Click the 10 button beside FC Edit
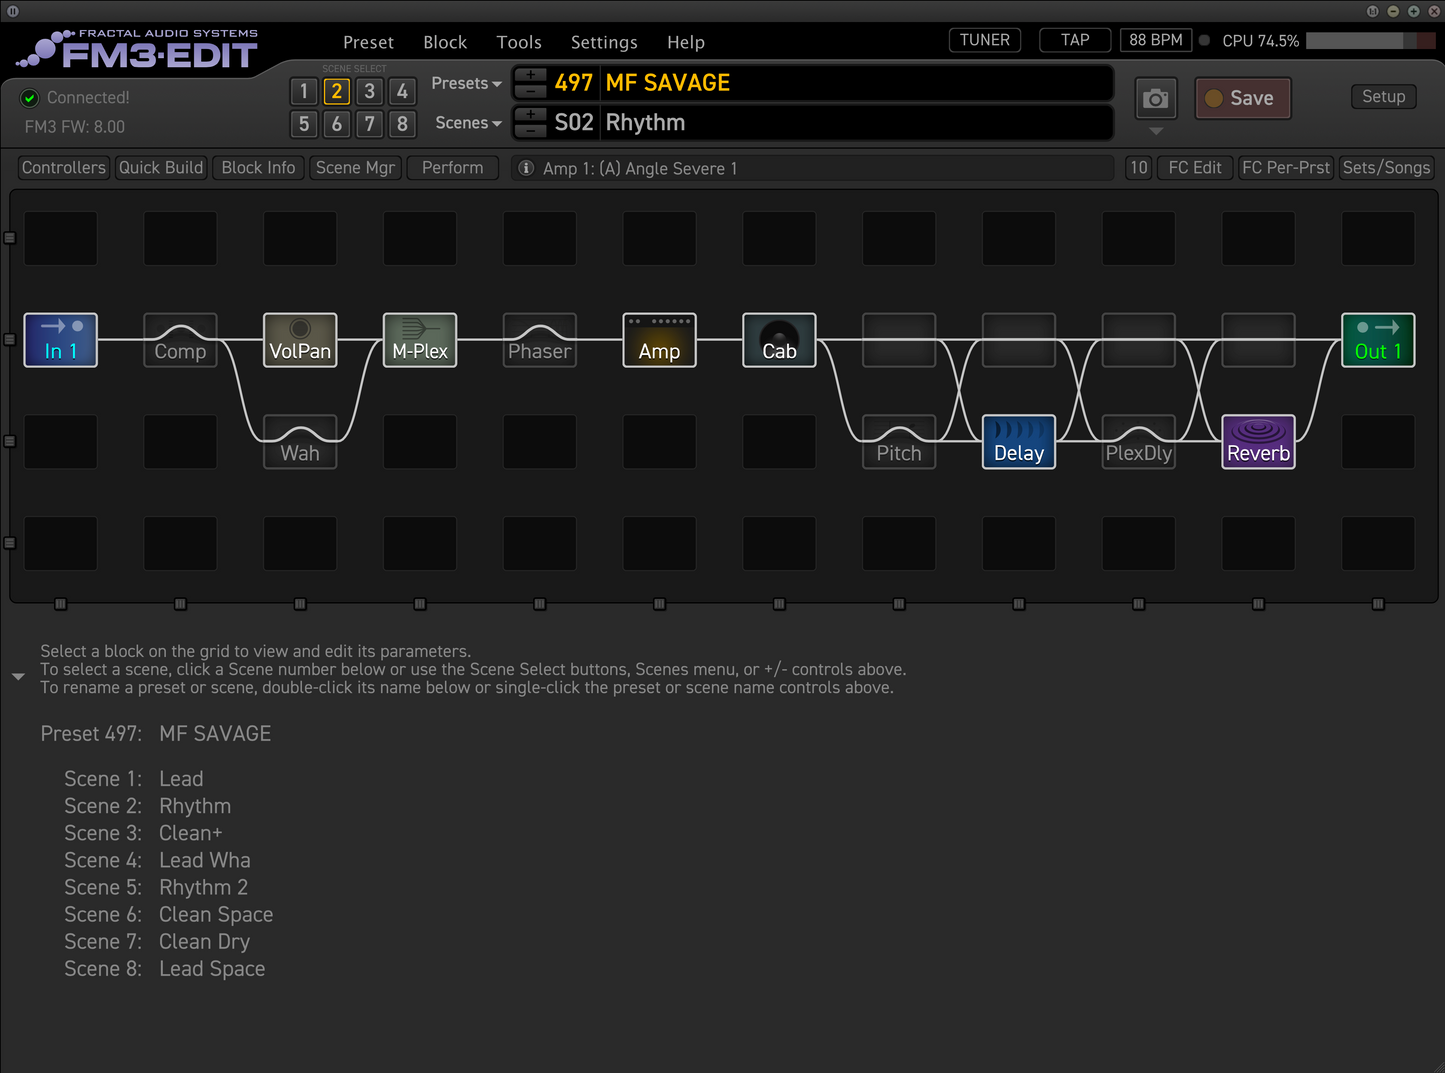 point(1139,168)
